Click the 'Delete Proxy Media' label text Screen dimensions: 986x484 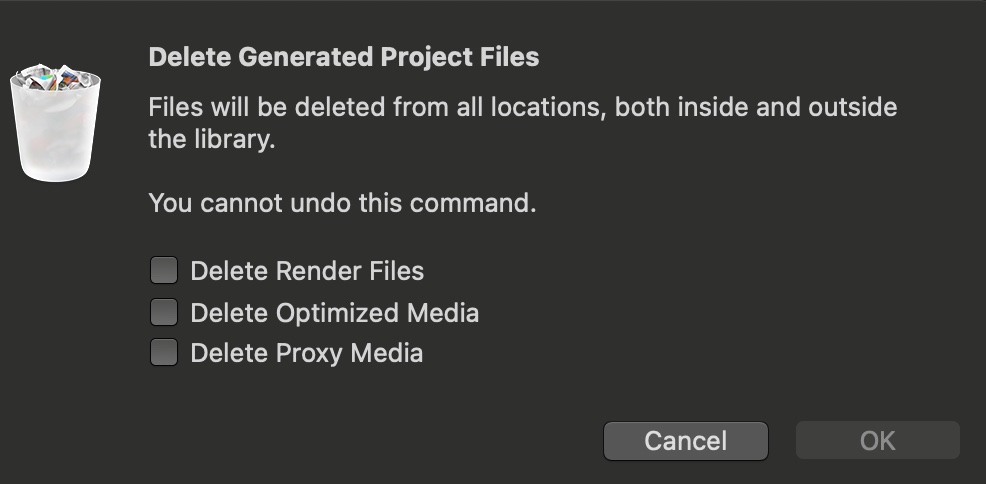(x=306, y=353)
